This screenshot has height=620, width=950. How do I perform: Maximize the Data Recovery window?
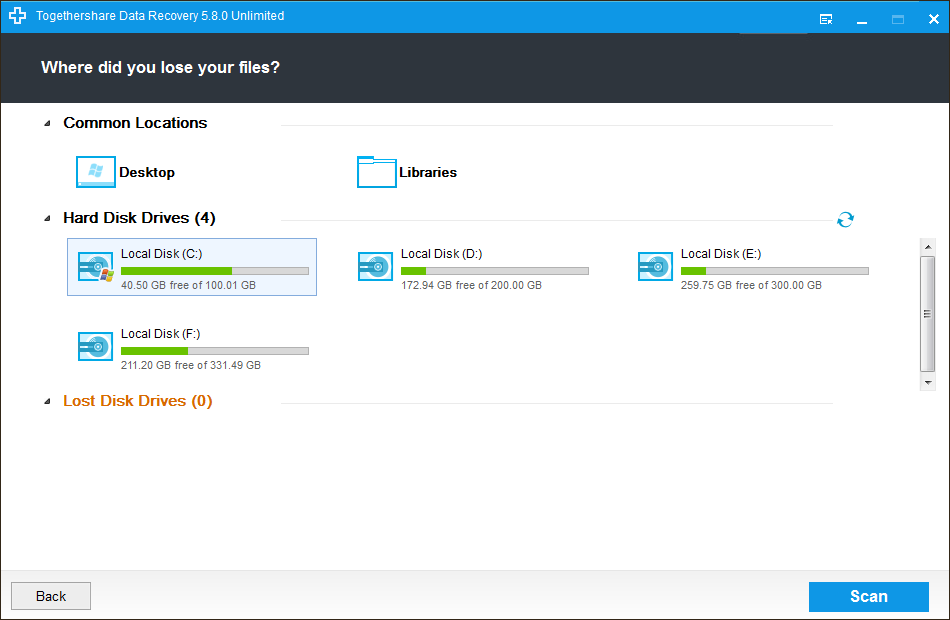[x=898, y=19]
